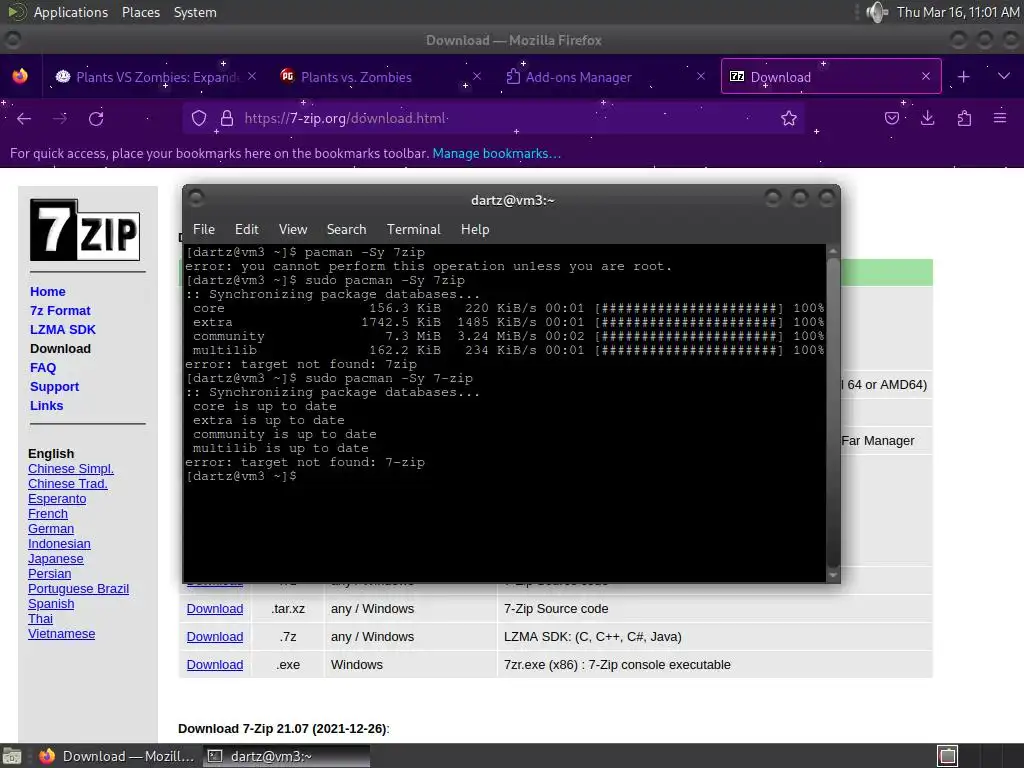Switch language to Esperanto

pos(57,498)
